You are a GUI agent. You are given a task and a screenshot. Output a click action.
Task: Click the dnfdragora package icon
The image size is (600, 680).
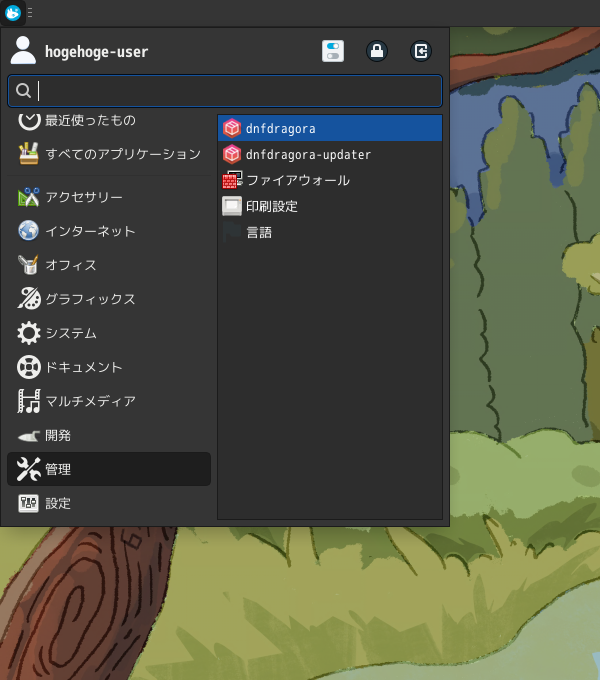click(x=232, y=128)
